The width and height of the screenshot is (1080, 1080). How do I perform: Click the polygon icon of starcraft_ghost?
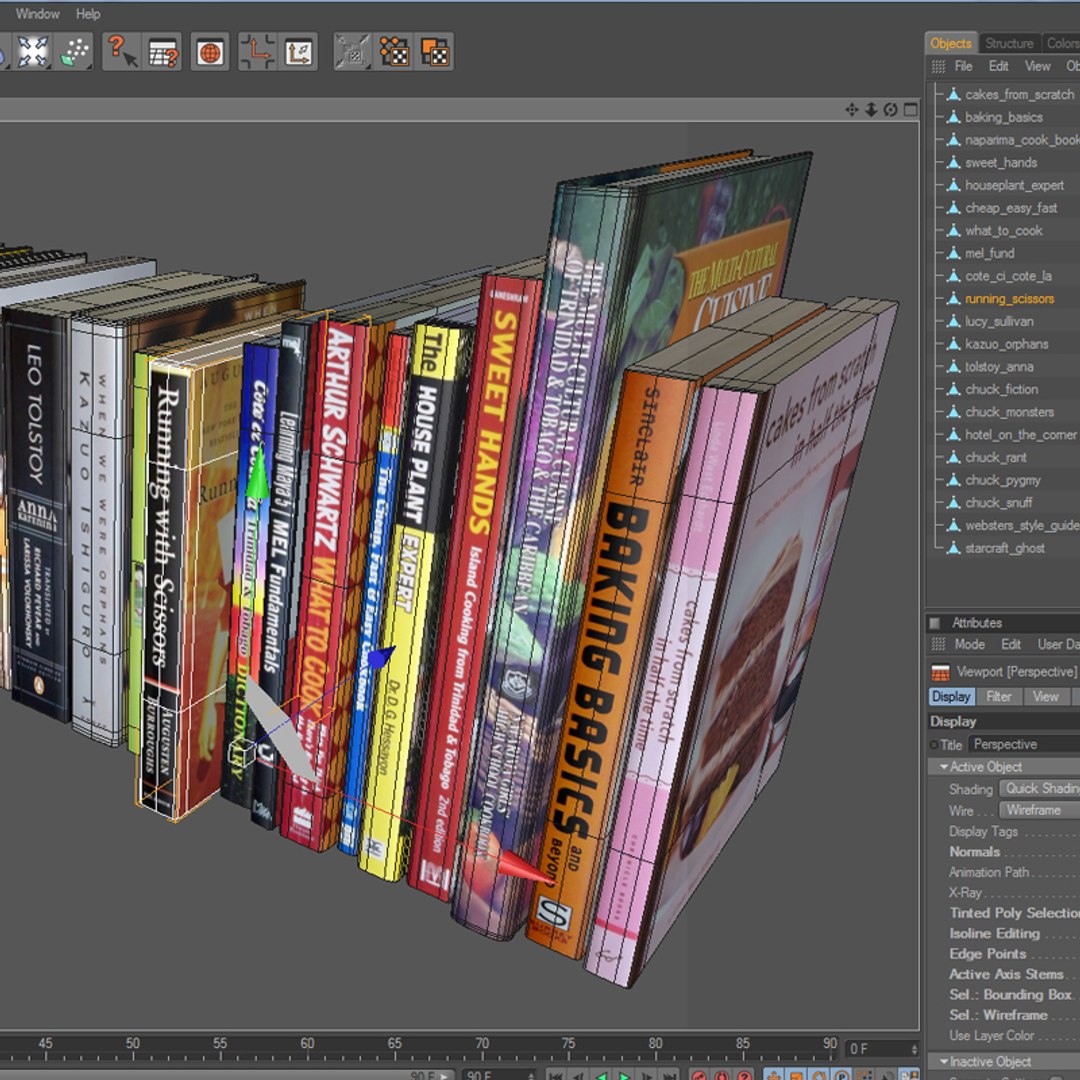(x=953, y=548)
